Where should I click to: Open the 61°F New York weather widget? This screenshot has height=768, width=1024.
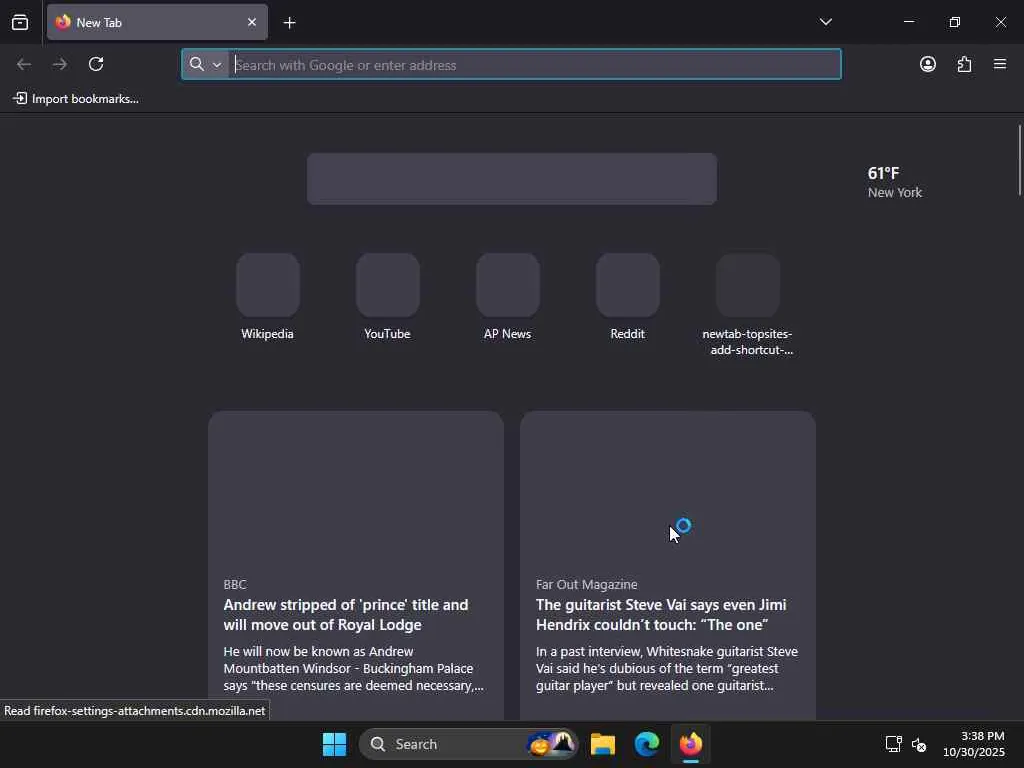pyautogui.click(x=895, y=182)
